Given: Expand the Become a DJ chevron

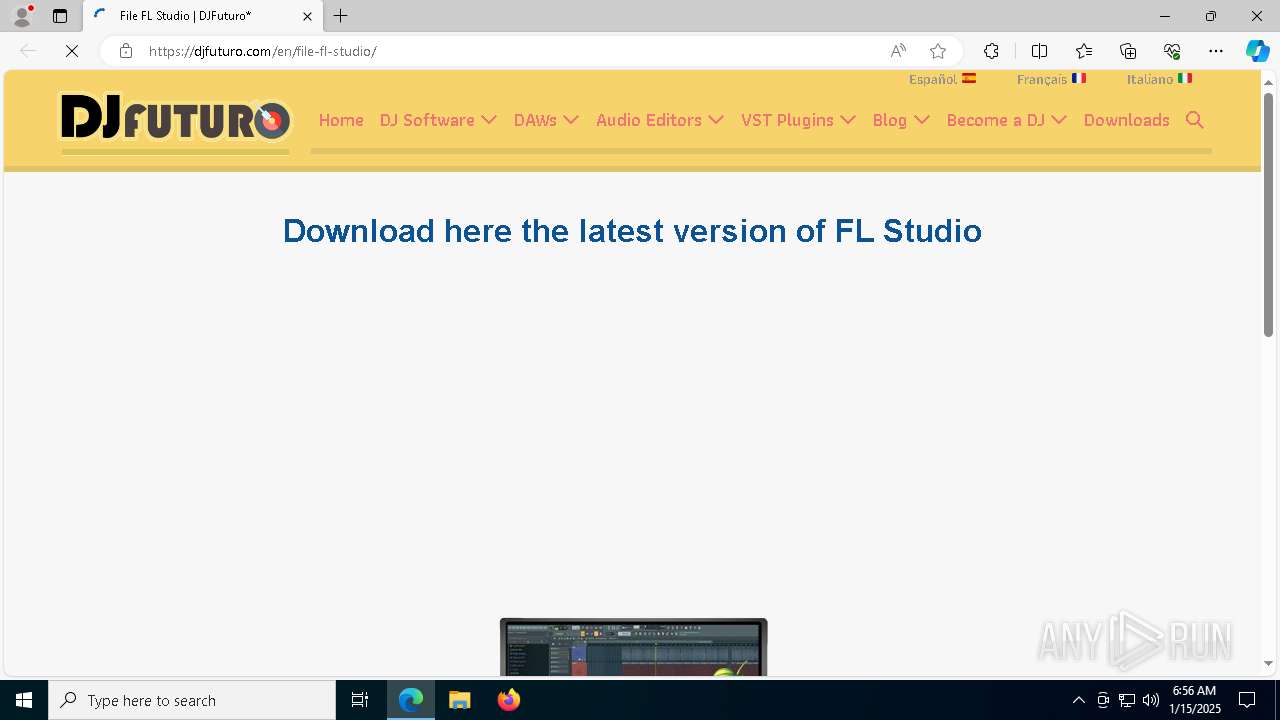Looking at the screenshot, I should [x=1059, y=120].
